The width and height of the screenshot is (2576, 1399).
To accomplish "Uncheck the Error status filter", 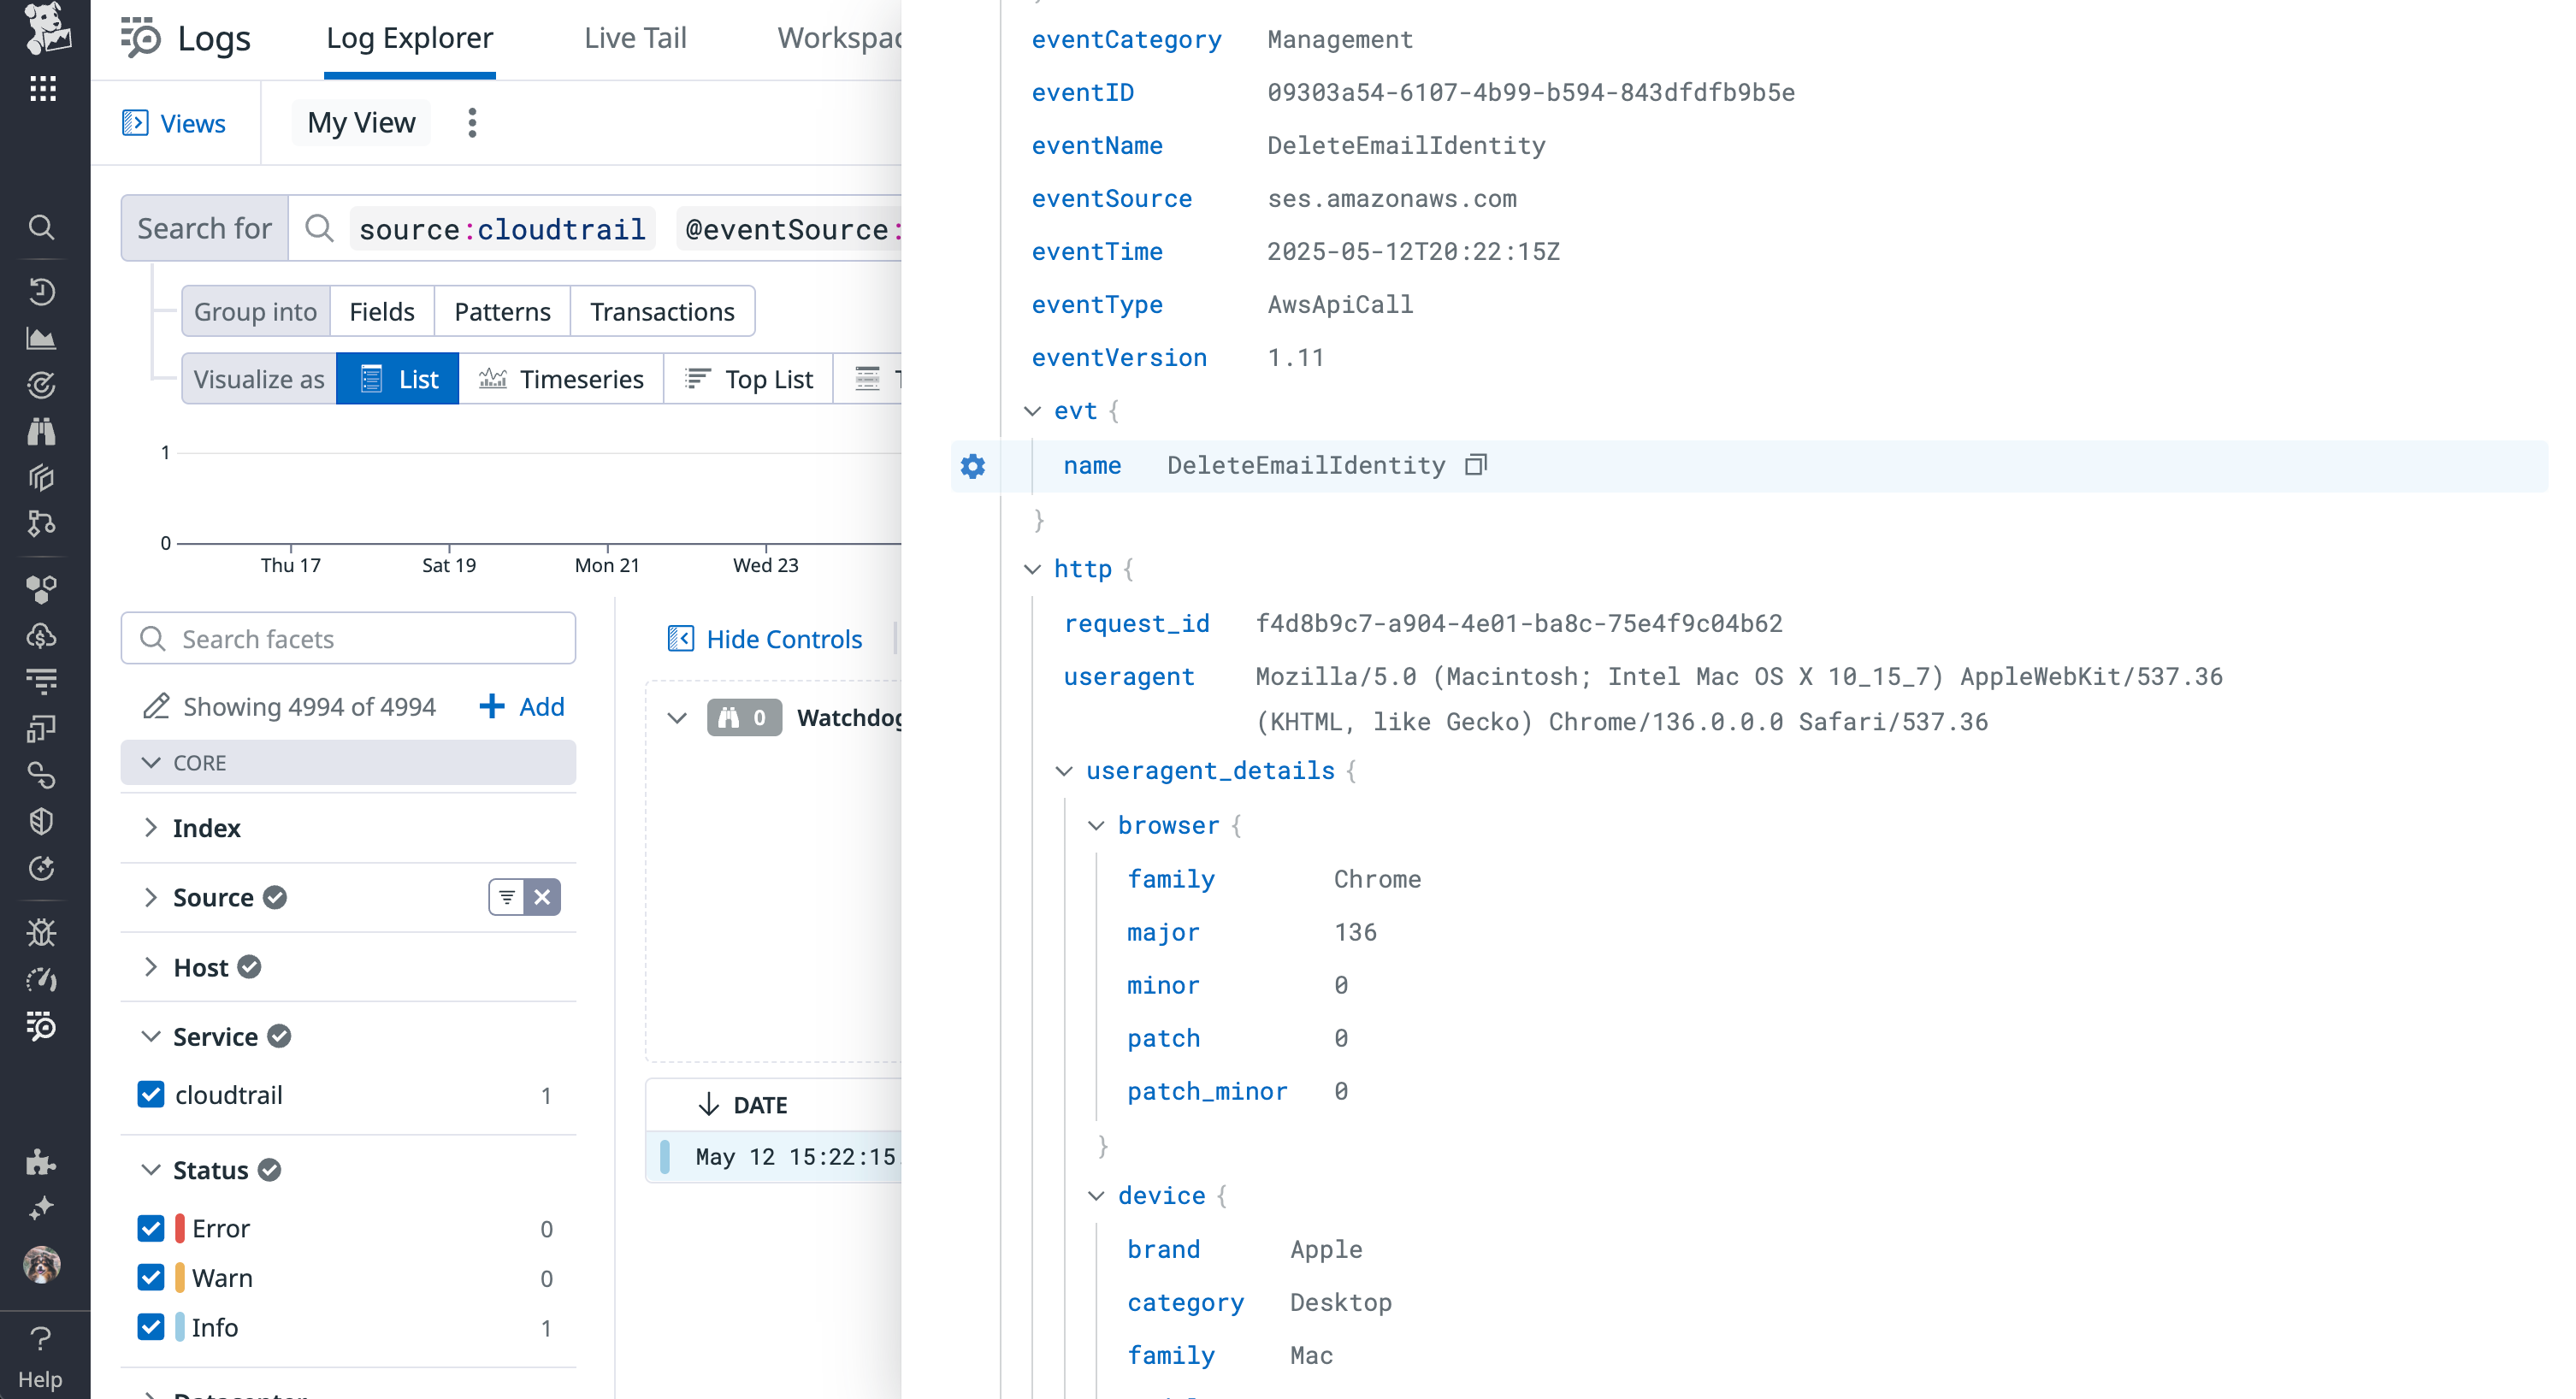I will pyautogui.click(x=151, y=1228).
